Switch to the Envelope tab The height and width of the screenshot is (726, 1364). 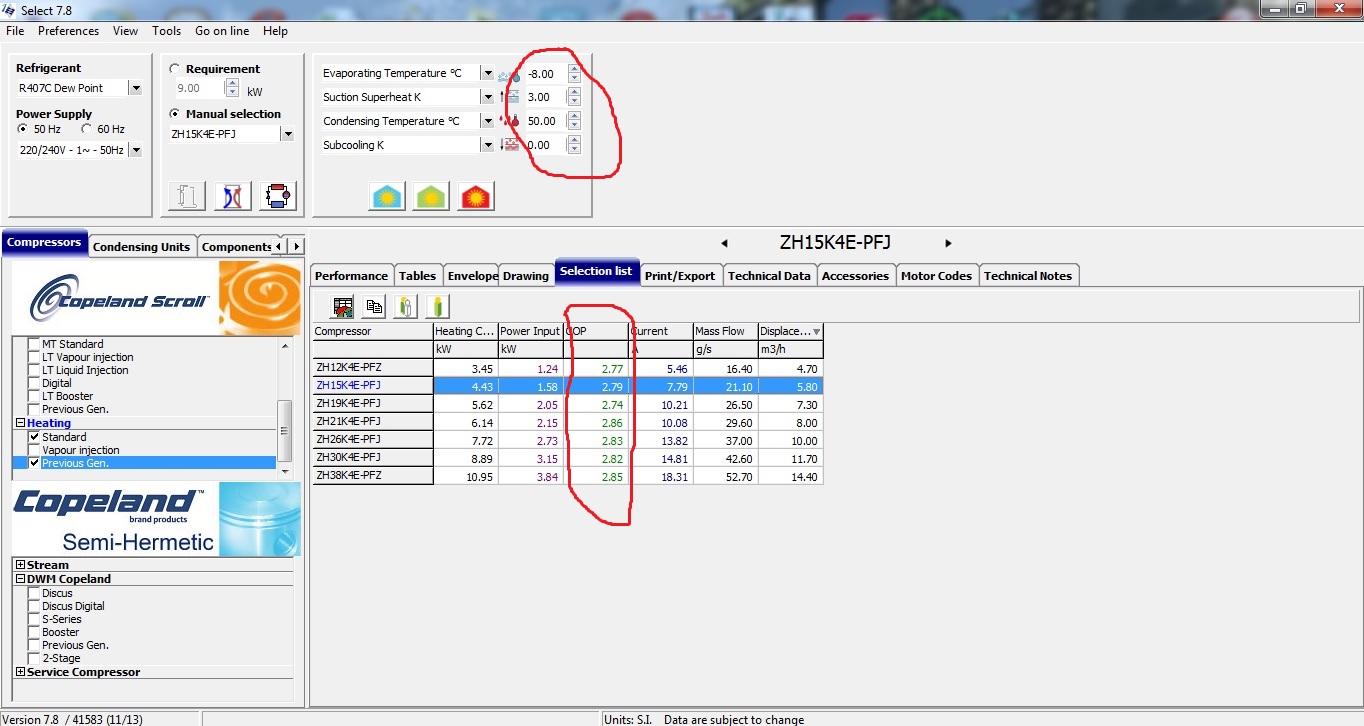[472, 276]
